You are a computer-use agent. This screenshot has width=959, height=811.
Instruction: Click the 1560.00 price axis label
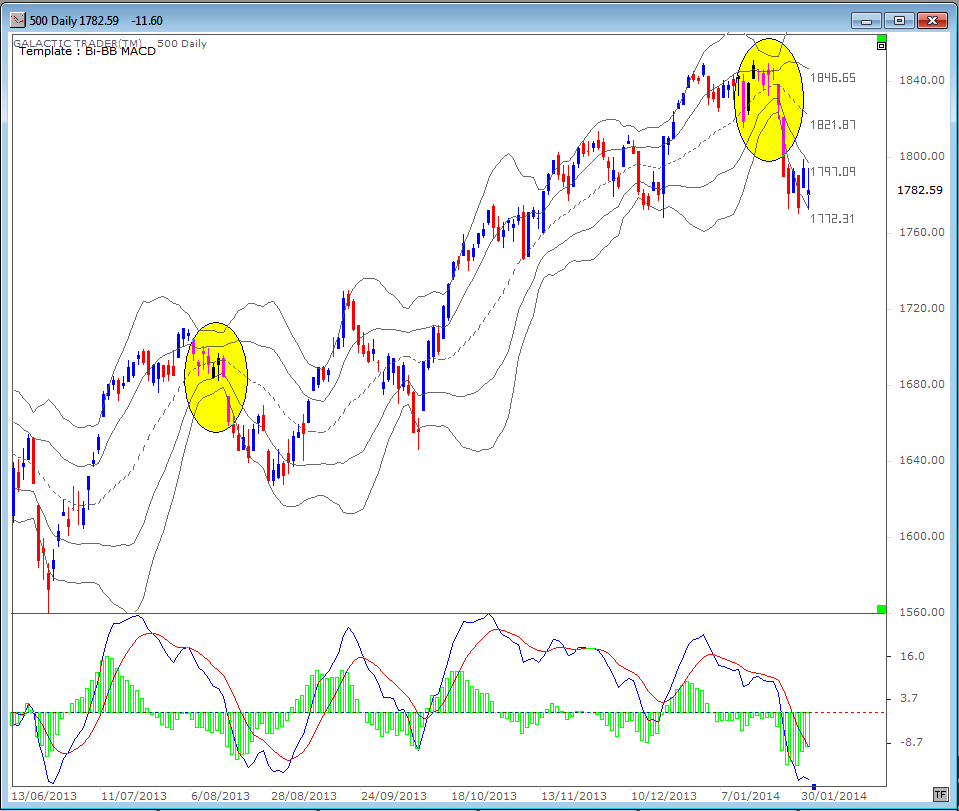coord(921,612)
